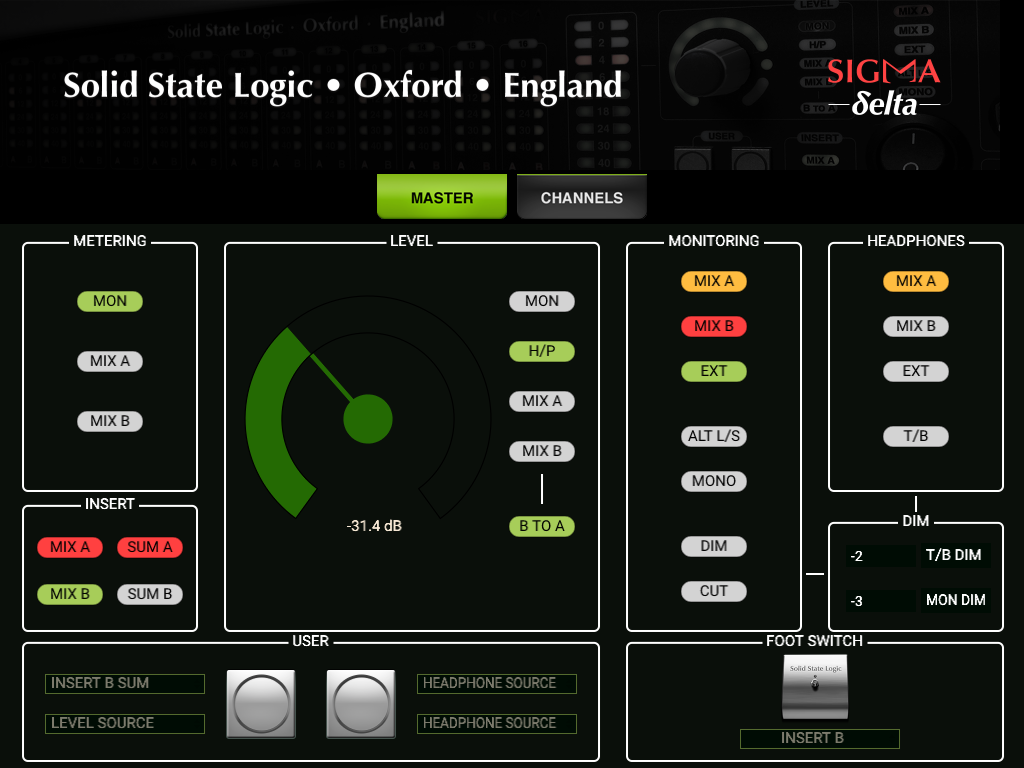Image resolution: width=1024 pixels, height=768 pixels.
Task: Select H/P level source
Action: (542, 351)
